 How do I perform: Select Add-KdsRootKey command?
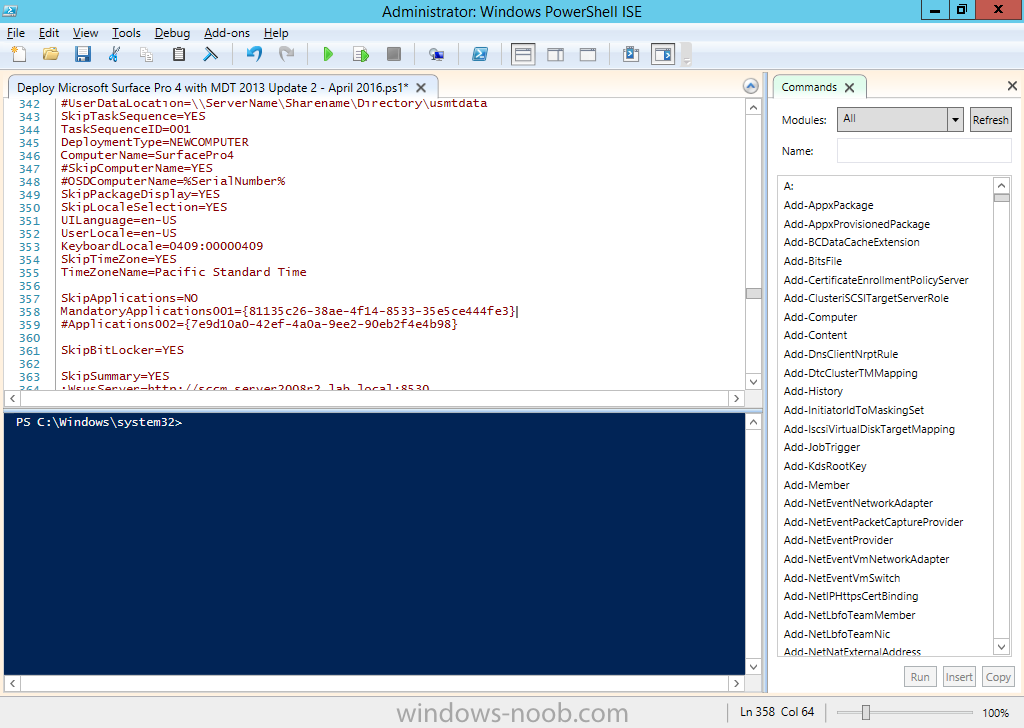(825, 466)
